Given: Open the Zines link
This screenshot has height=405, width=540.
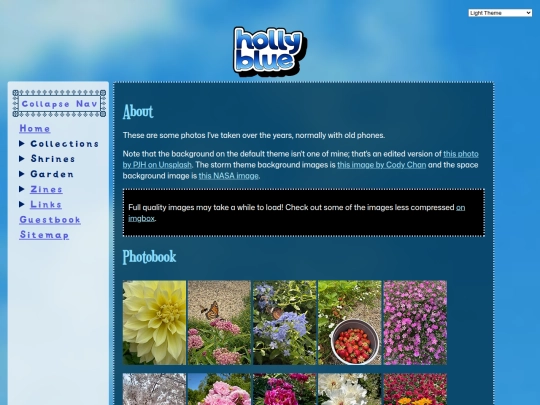Looking at the screenshot, I should (x=46, y=189).
